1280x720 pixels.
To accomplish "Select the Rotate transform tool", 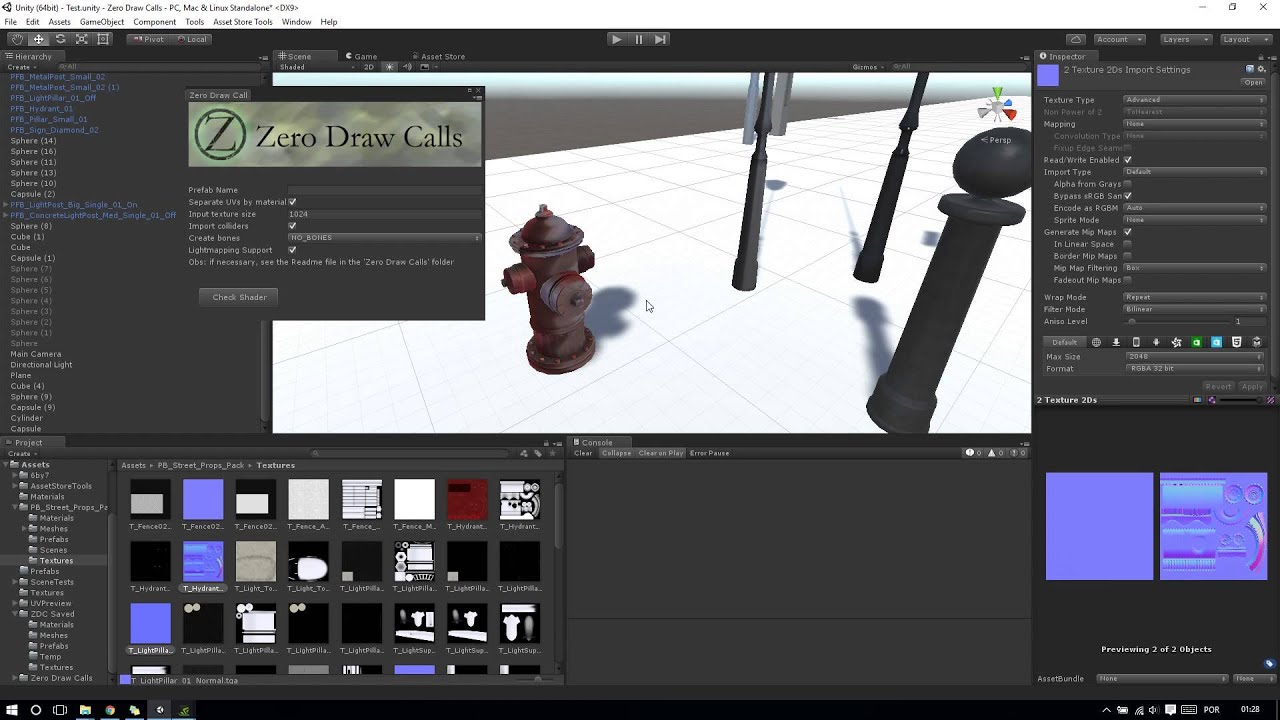I will click(x=60, y=39).
